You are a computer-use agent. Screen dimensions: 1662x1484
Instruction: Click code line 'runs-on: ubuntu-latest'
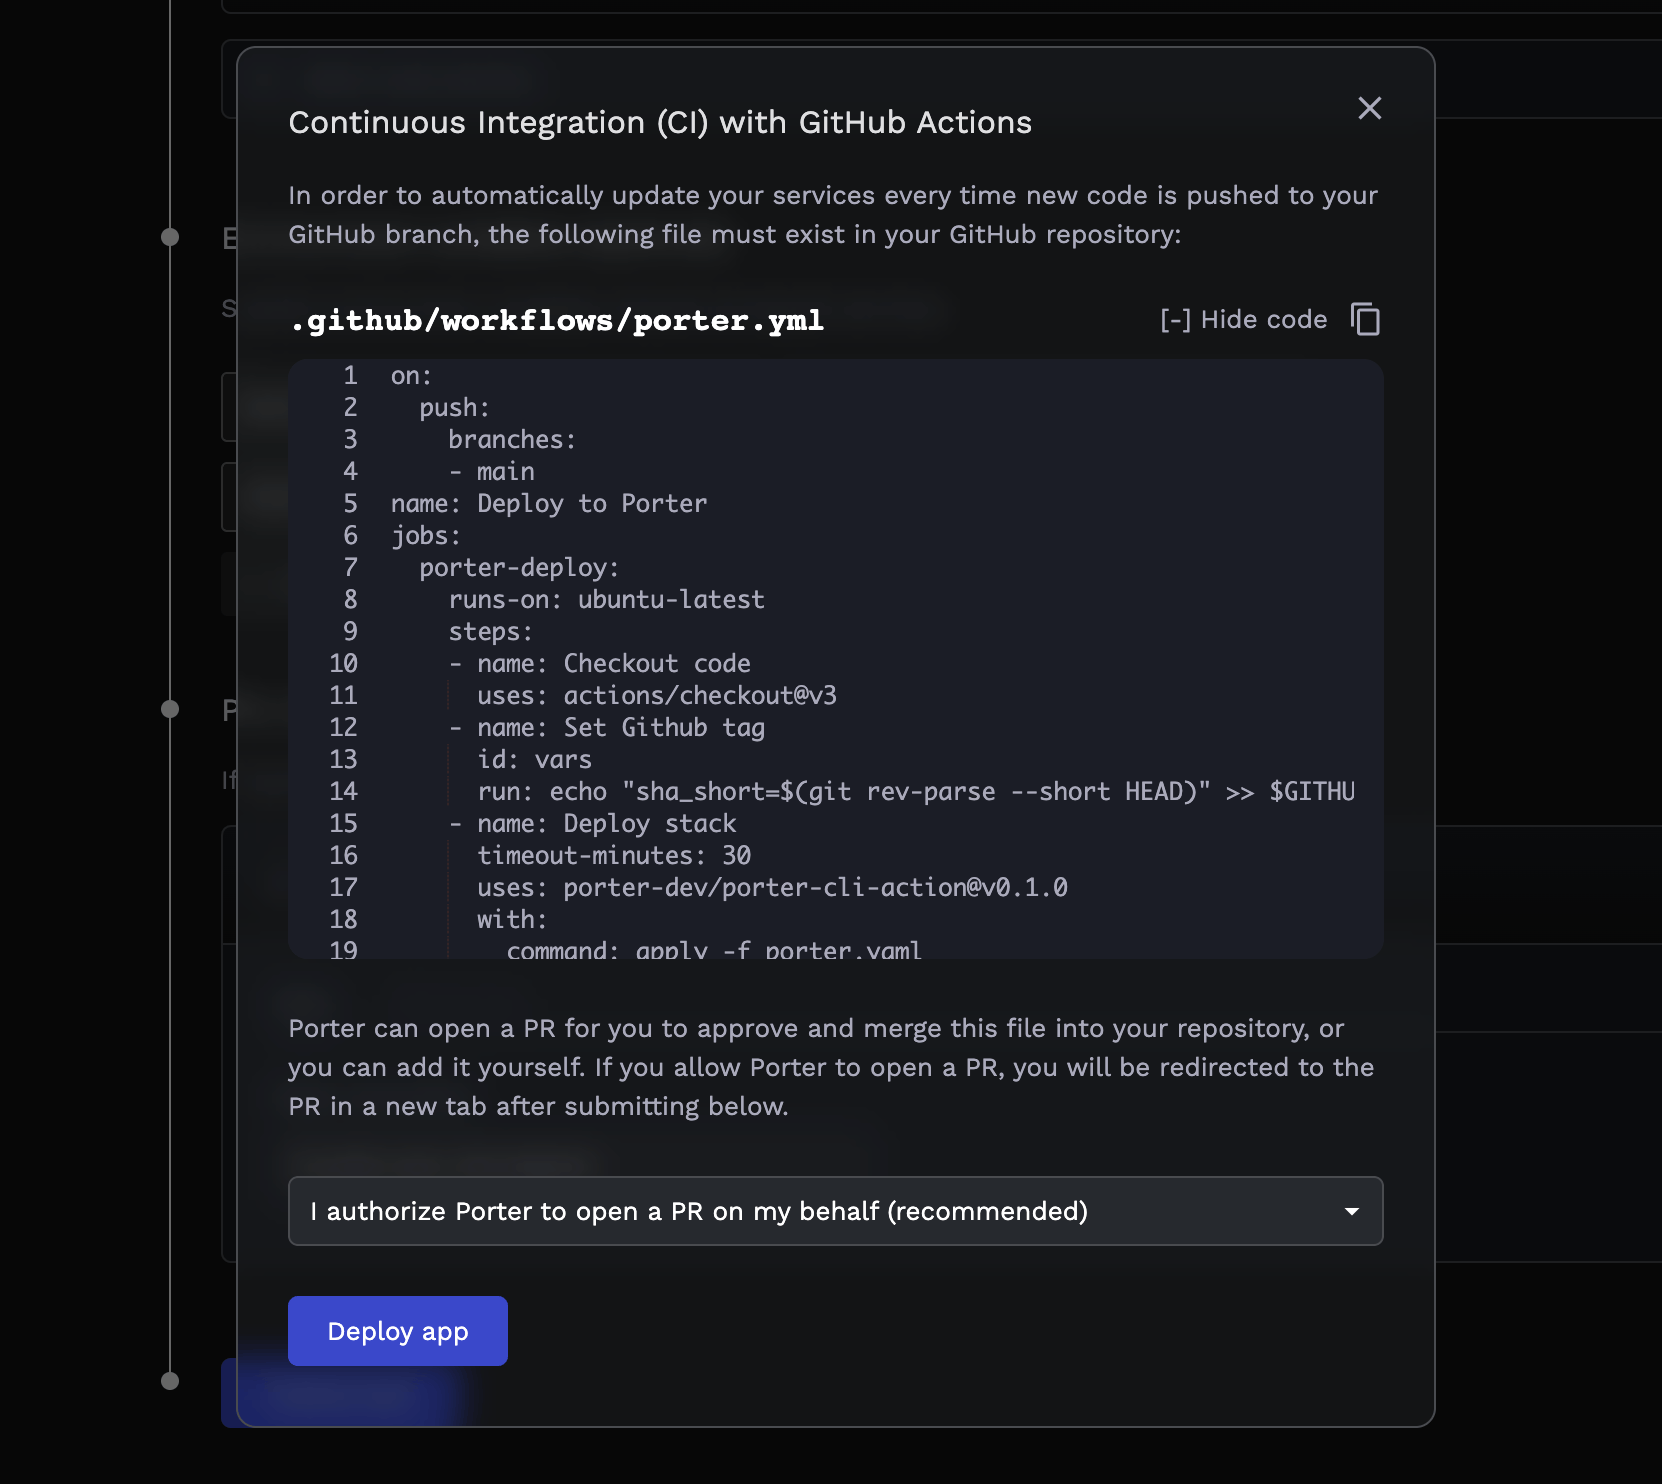click(x=606, y=600)
